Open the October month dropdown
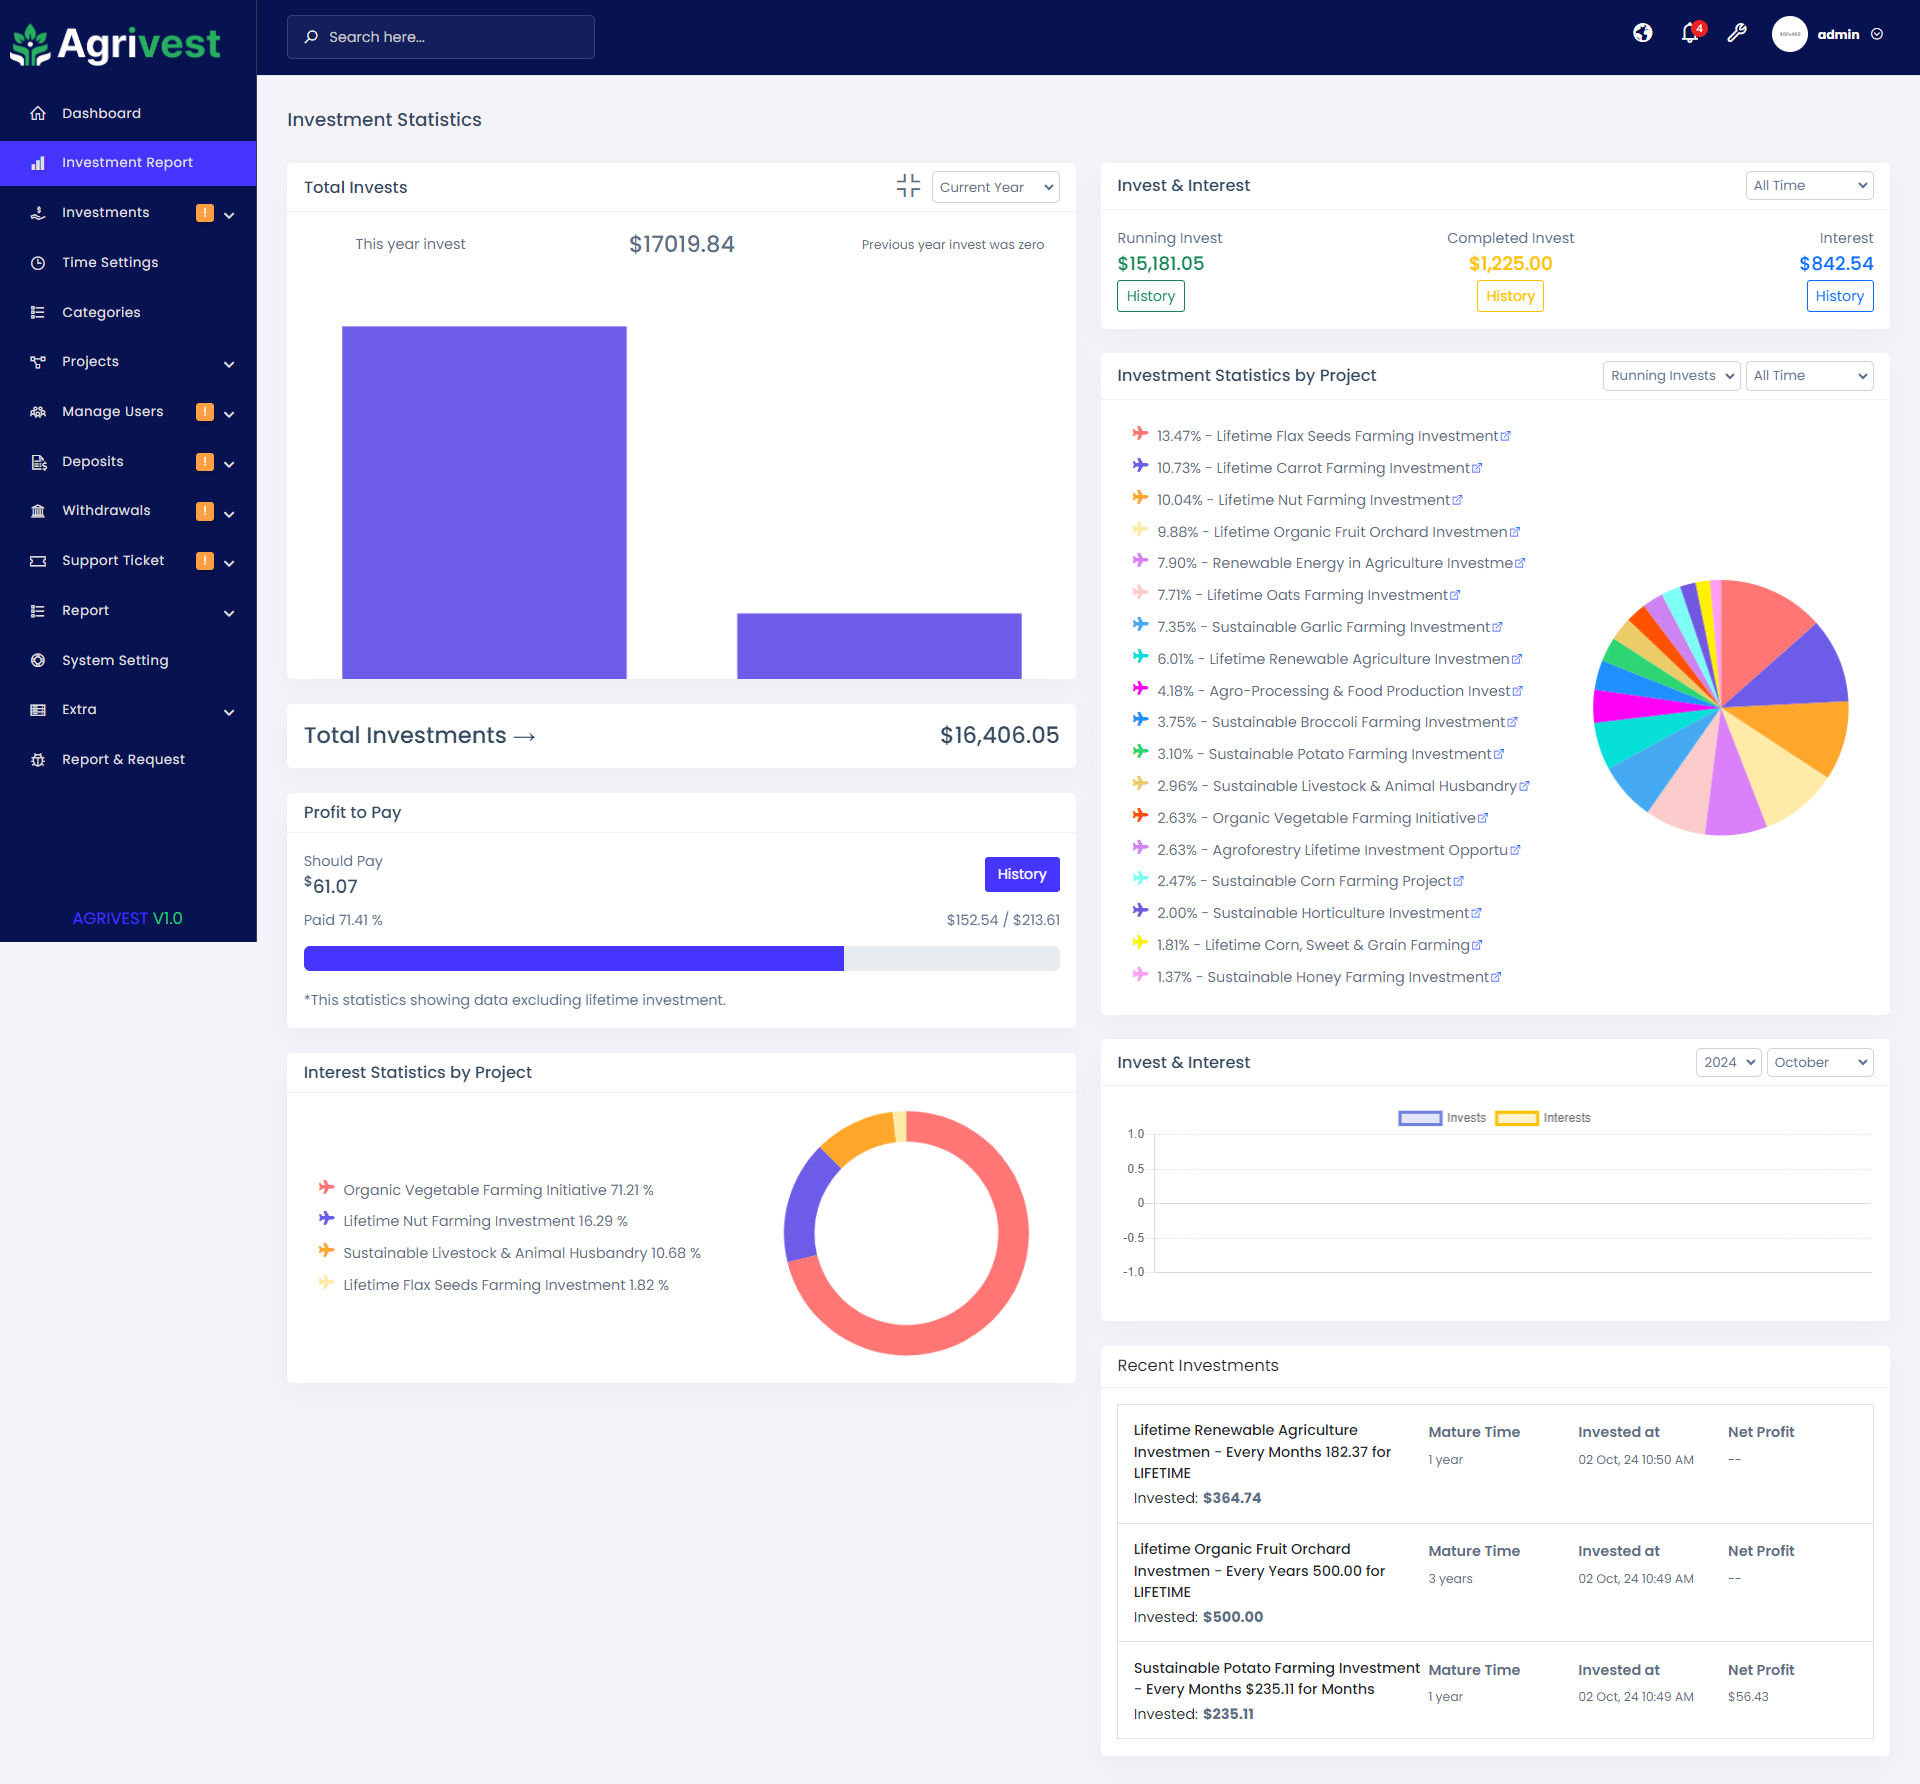 [1820, 1062]
